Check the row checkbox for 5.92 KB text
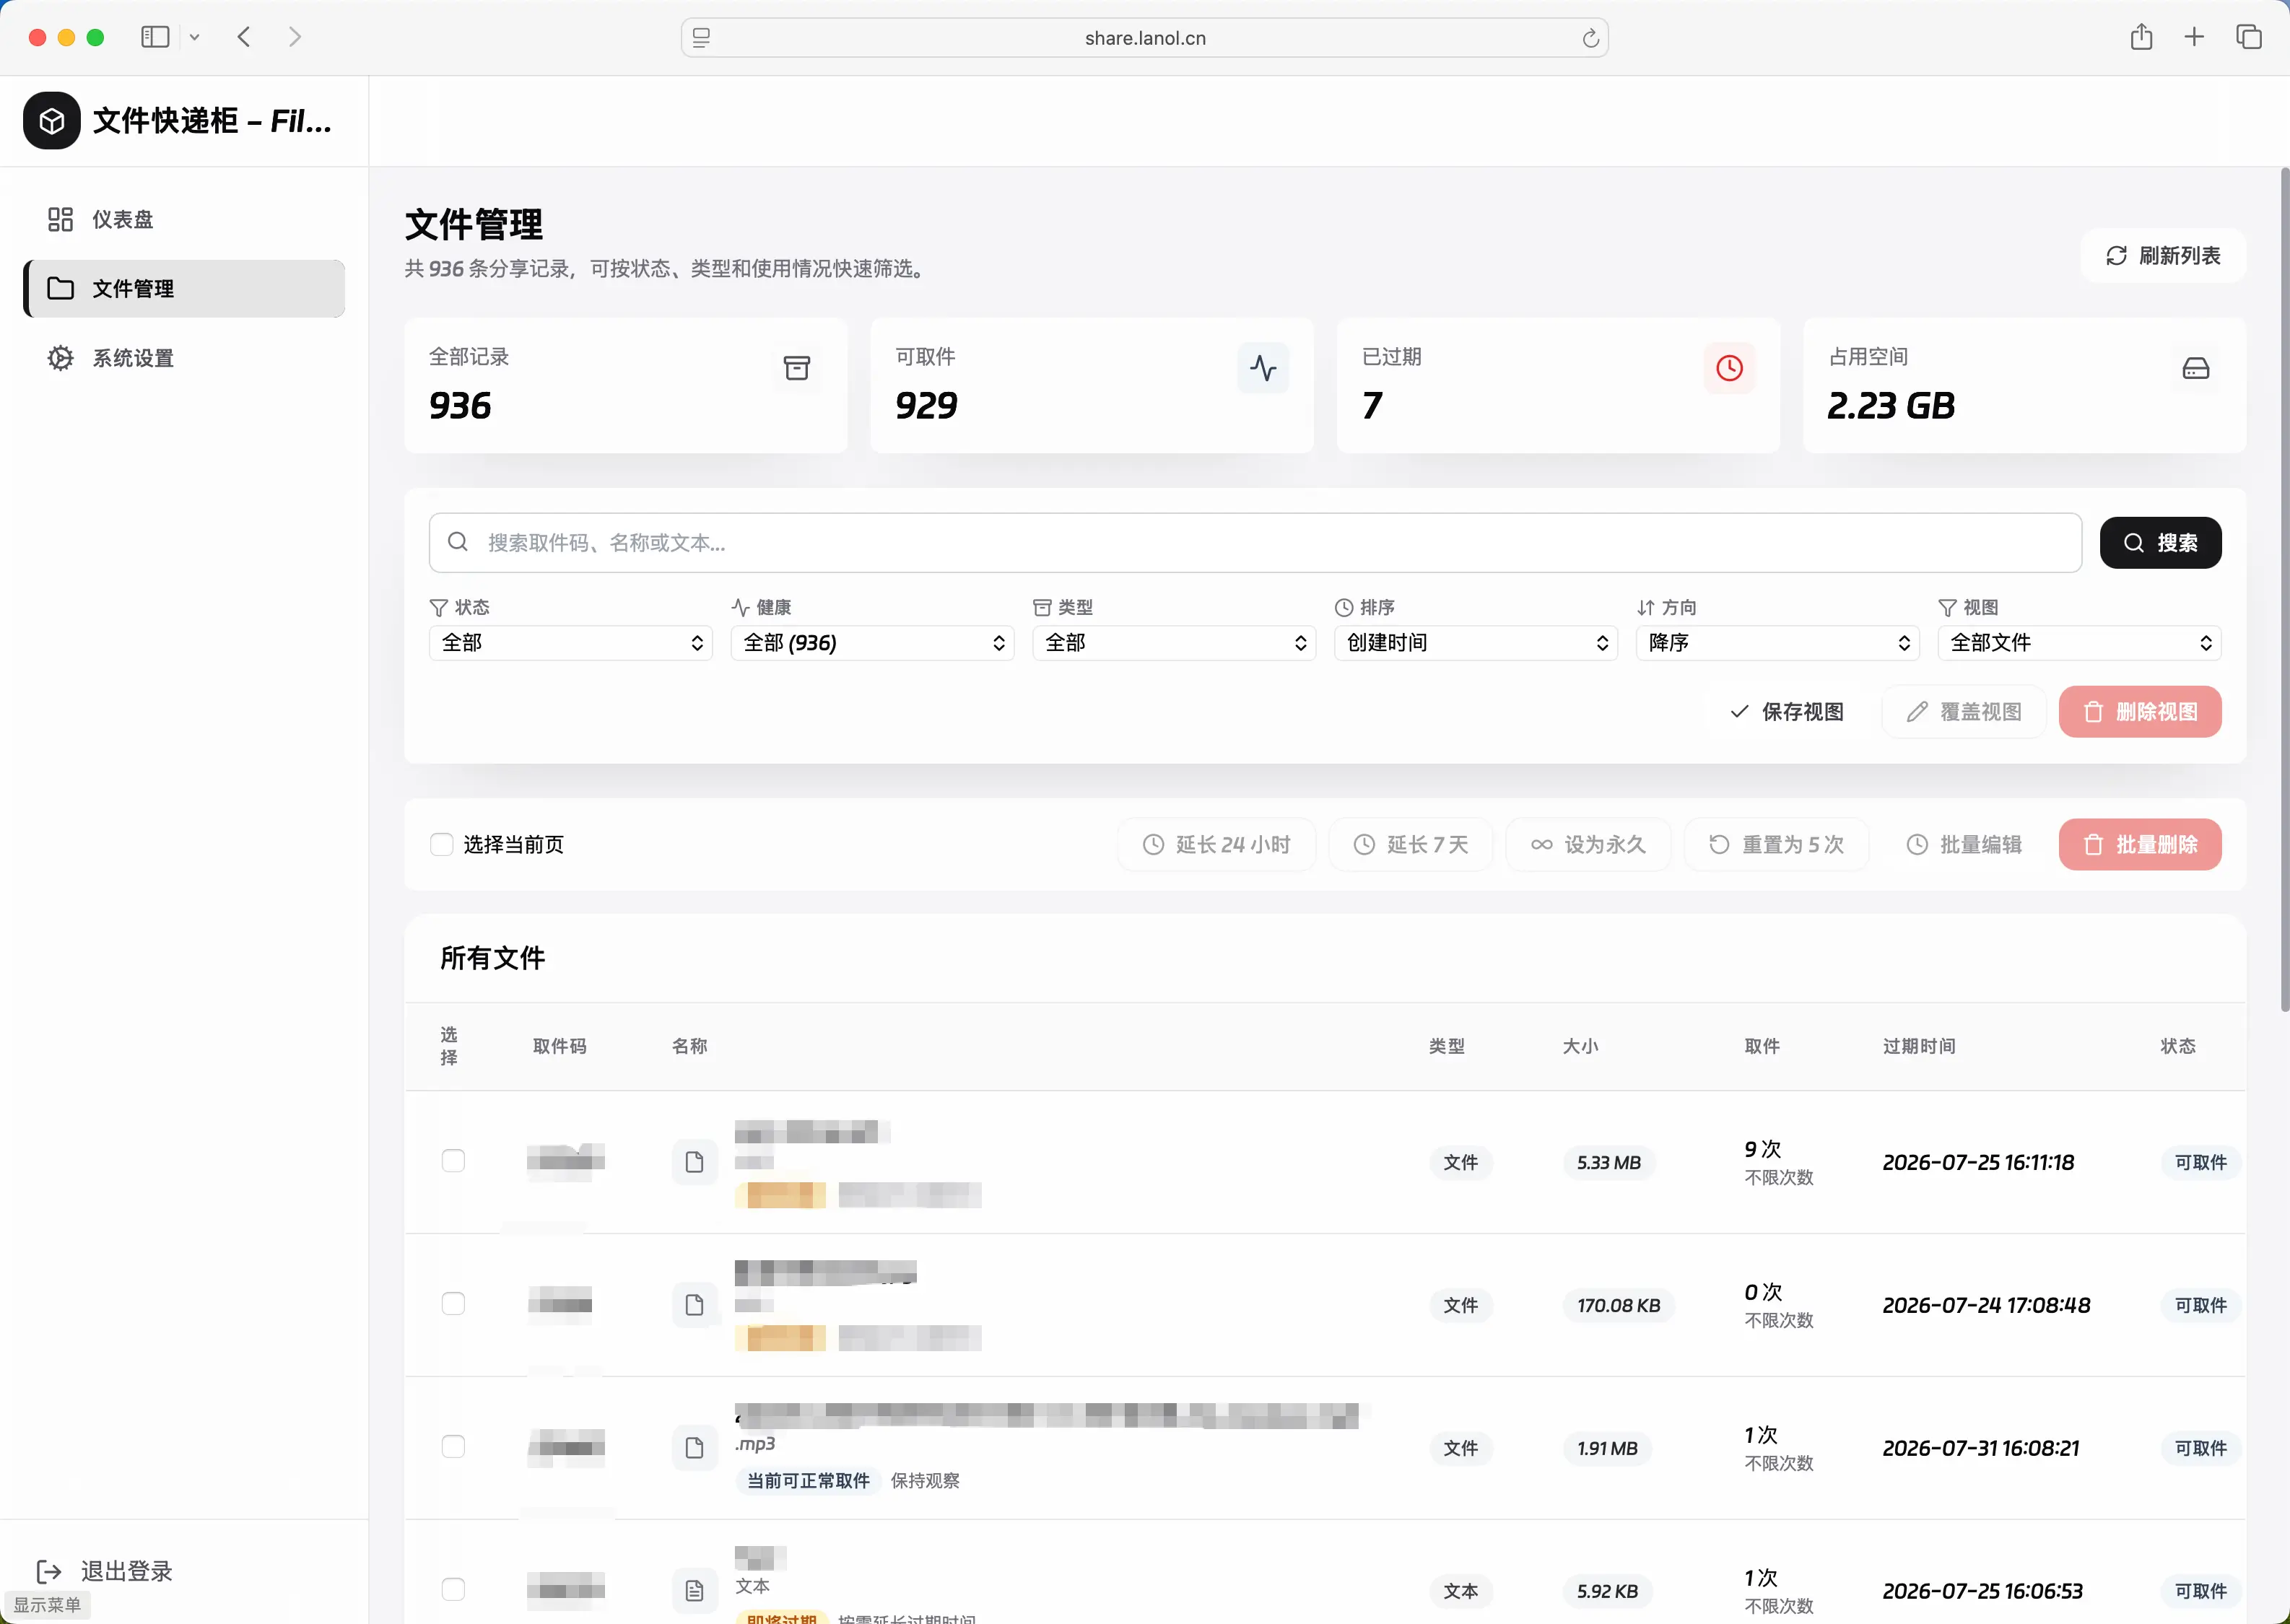Viewport: 2290px width, 1624px height. [x=453, y=1590]
